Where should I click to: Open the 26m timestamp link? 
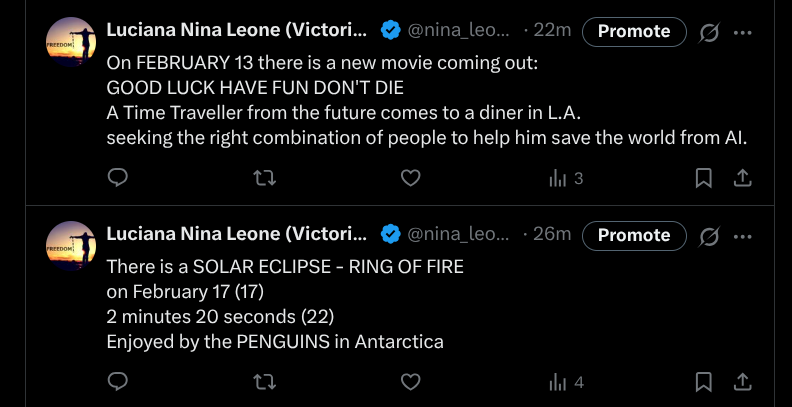pos(551,235)
